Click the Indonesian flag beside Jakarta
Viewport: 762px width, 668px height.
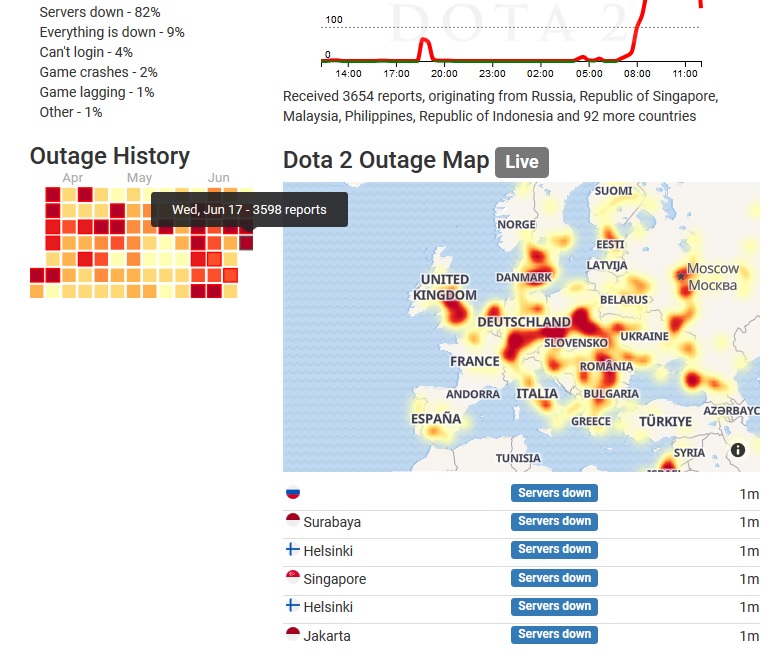click(x=293, y=635)
